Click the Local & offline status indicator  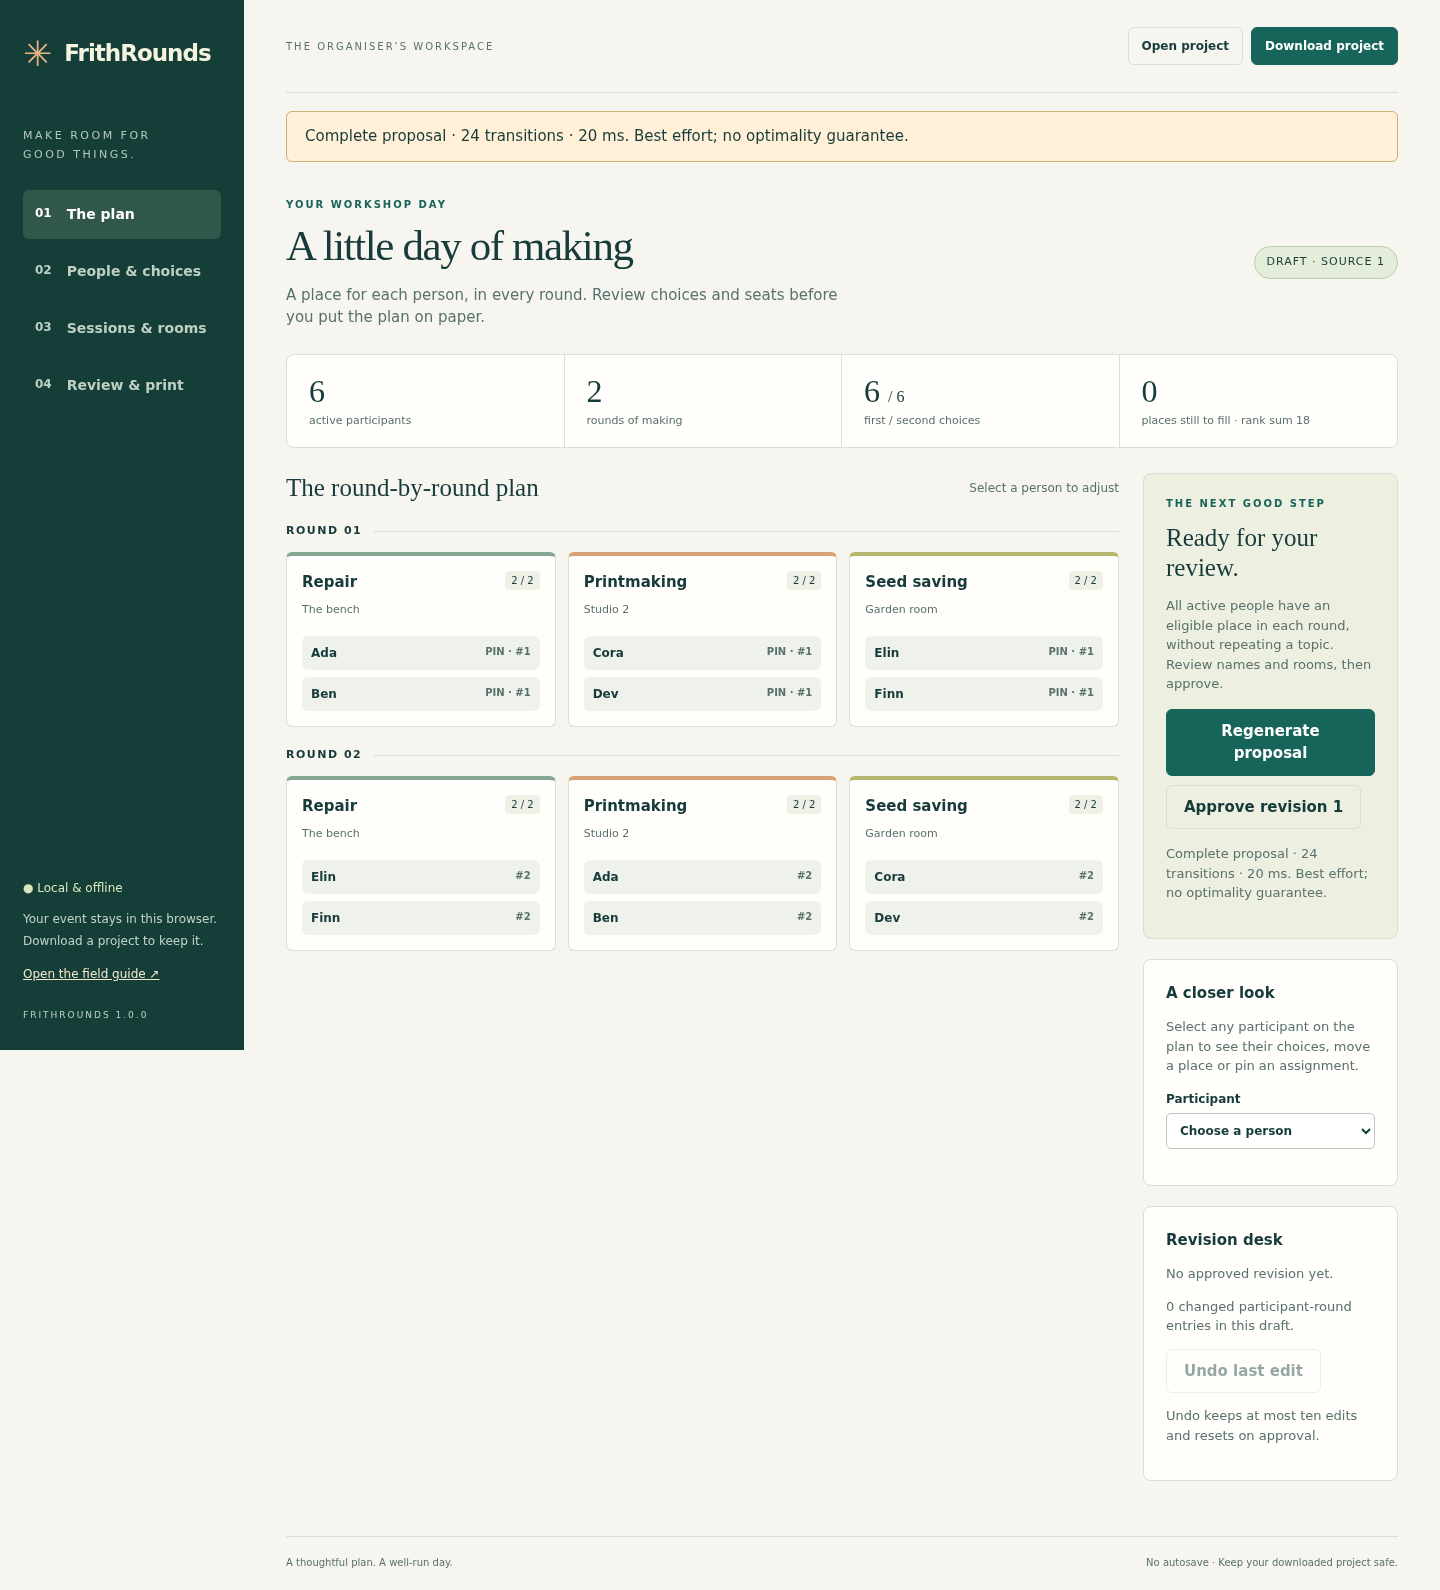[73, 888]
